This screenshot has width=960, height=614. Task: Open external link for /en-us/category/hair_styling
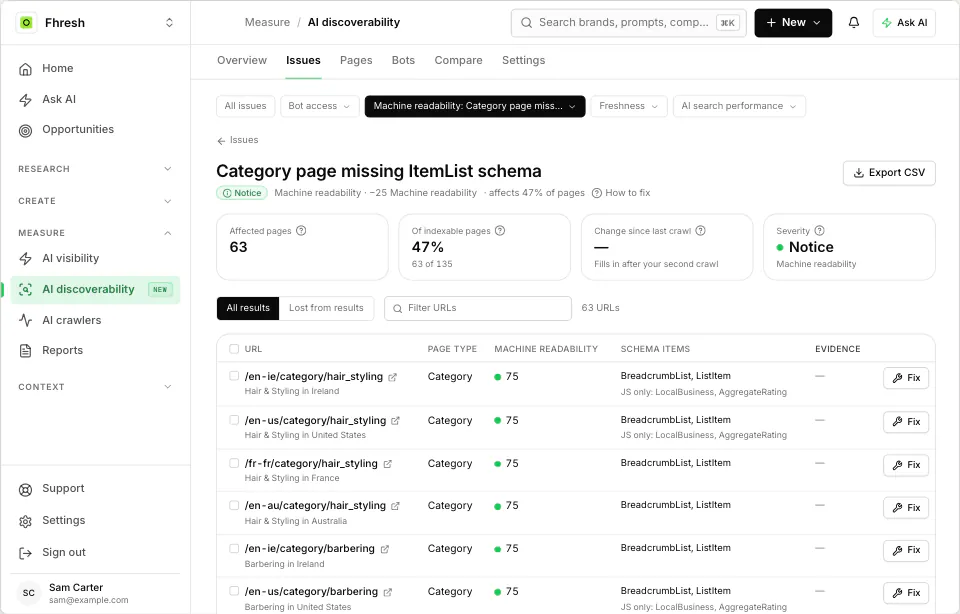coord(396,421)
